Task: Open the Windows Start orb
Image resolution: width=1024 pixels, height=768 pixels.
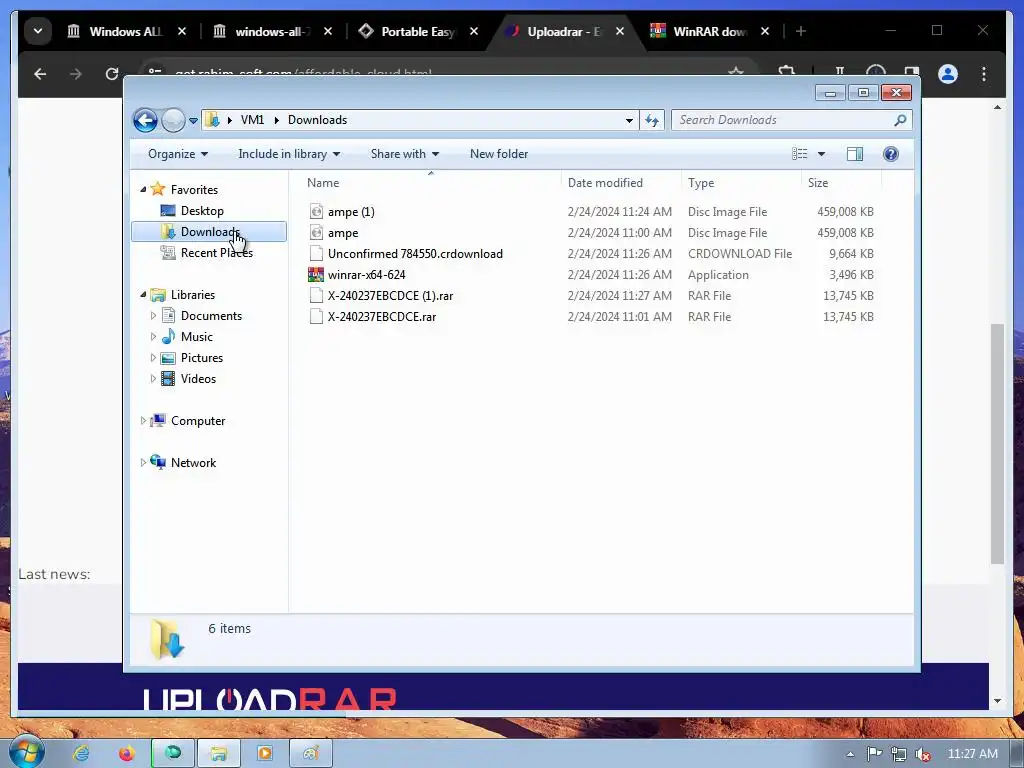Action: point(25,752)
